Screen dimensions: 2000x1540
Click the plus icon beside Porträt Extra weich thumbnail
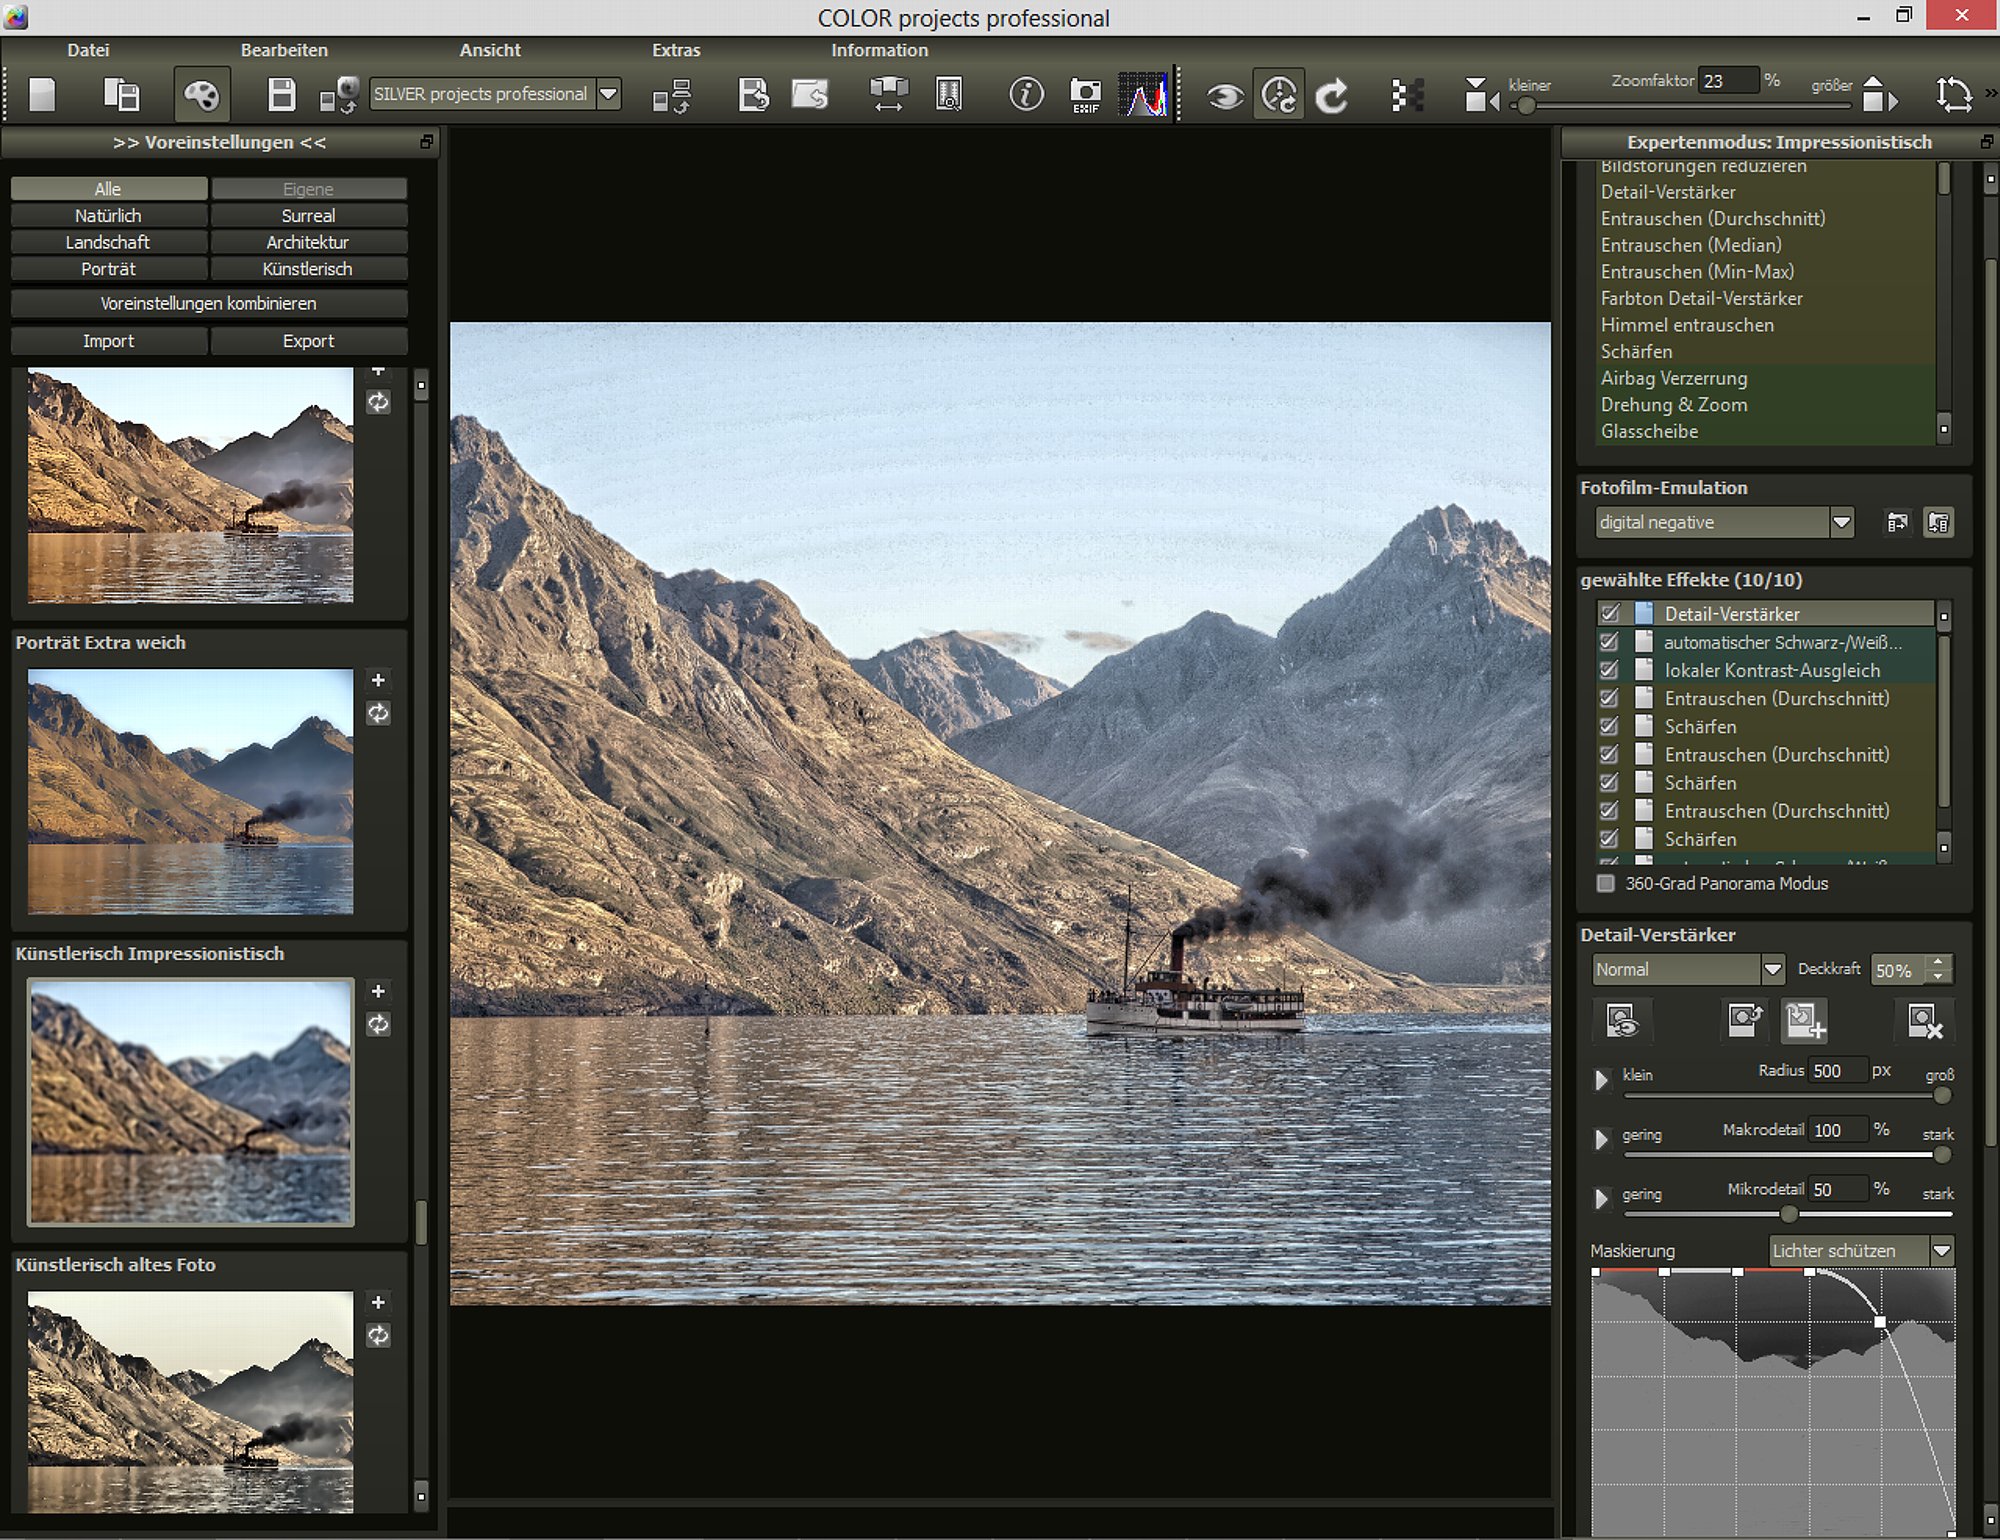click(x=378, y=680)
